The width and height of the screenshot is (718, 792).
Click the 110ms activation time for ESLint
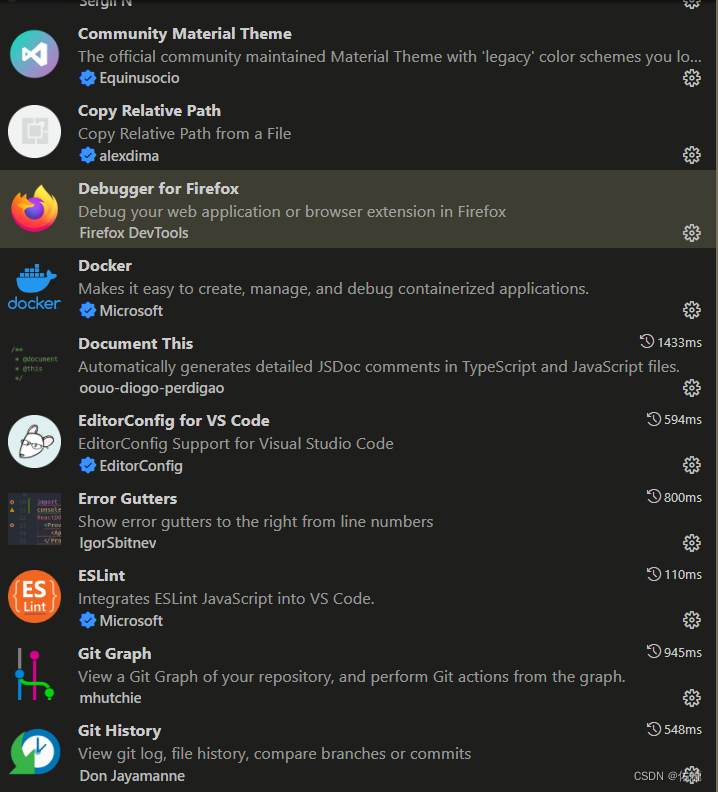pos(675,574)
